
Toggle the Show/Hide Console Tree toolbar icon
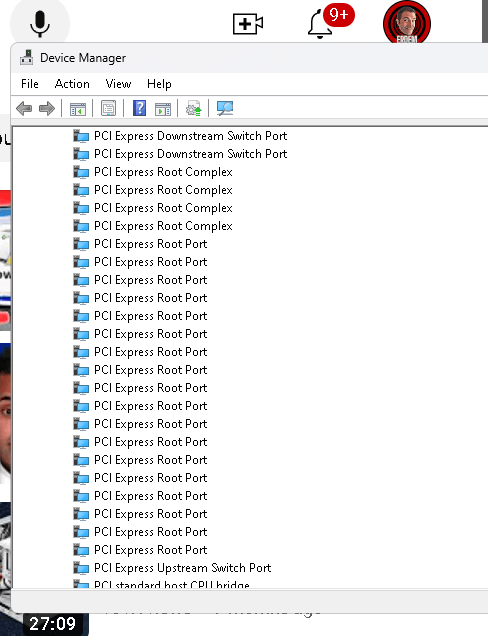(x=77, y=109)
